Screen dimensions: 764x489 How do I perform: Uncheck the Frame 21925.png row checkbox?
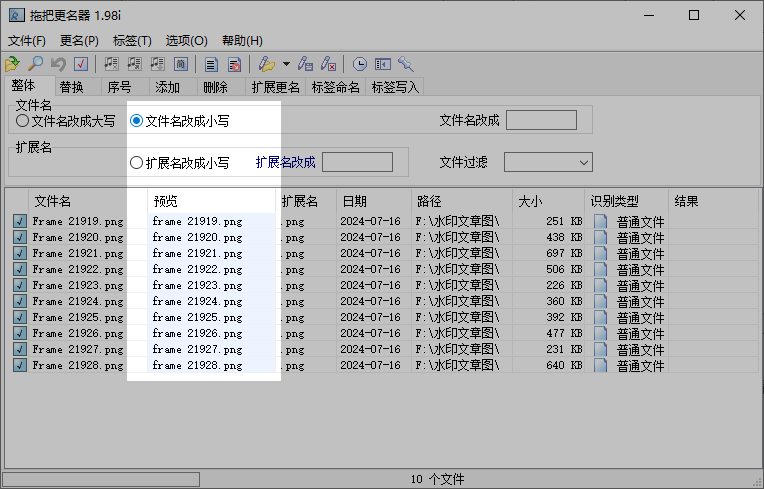19,317
